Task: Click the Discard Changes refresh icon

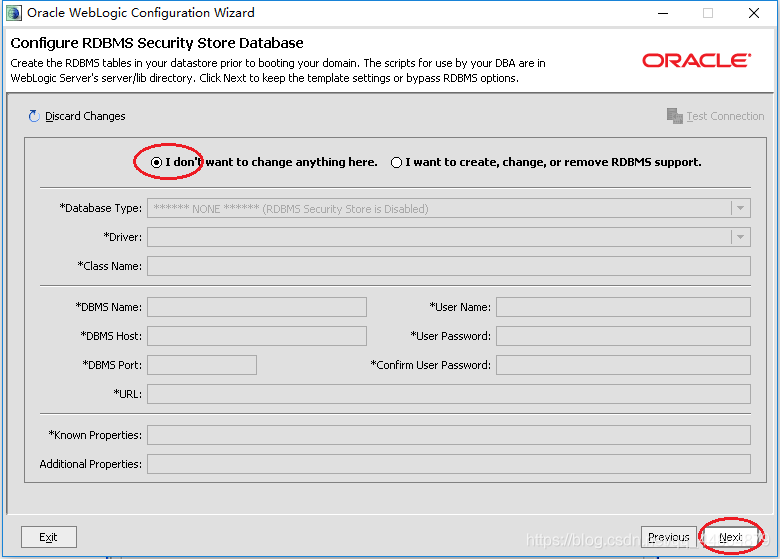Action: pos(34,116)
